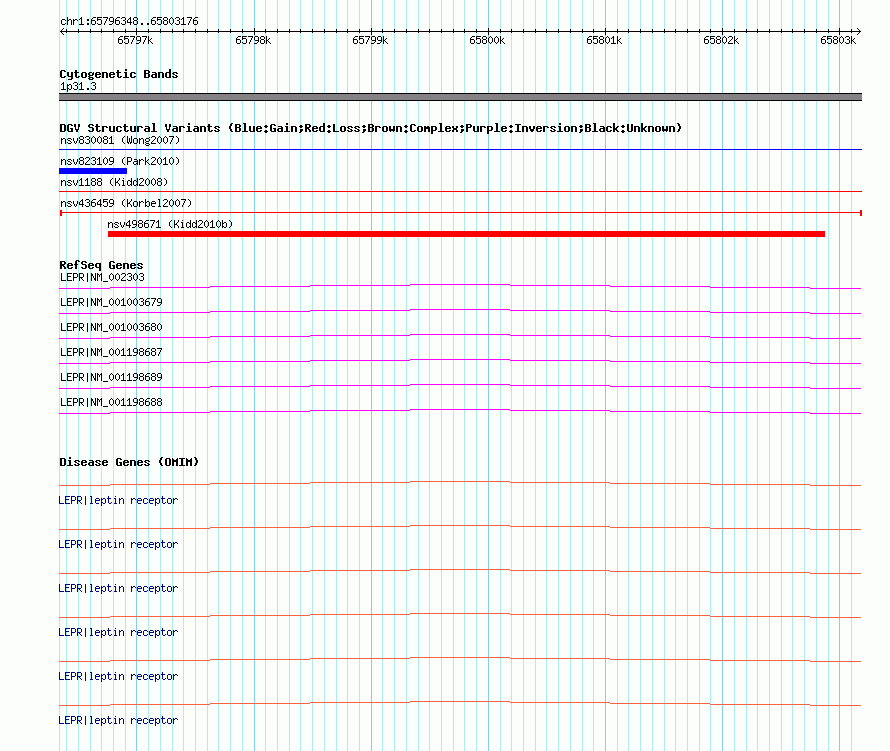Open variant nsv436459 (Korbel2007)

point(126,203)
